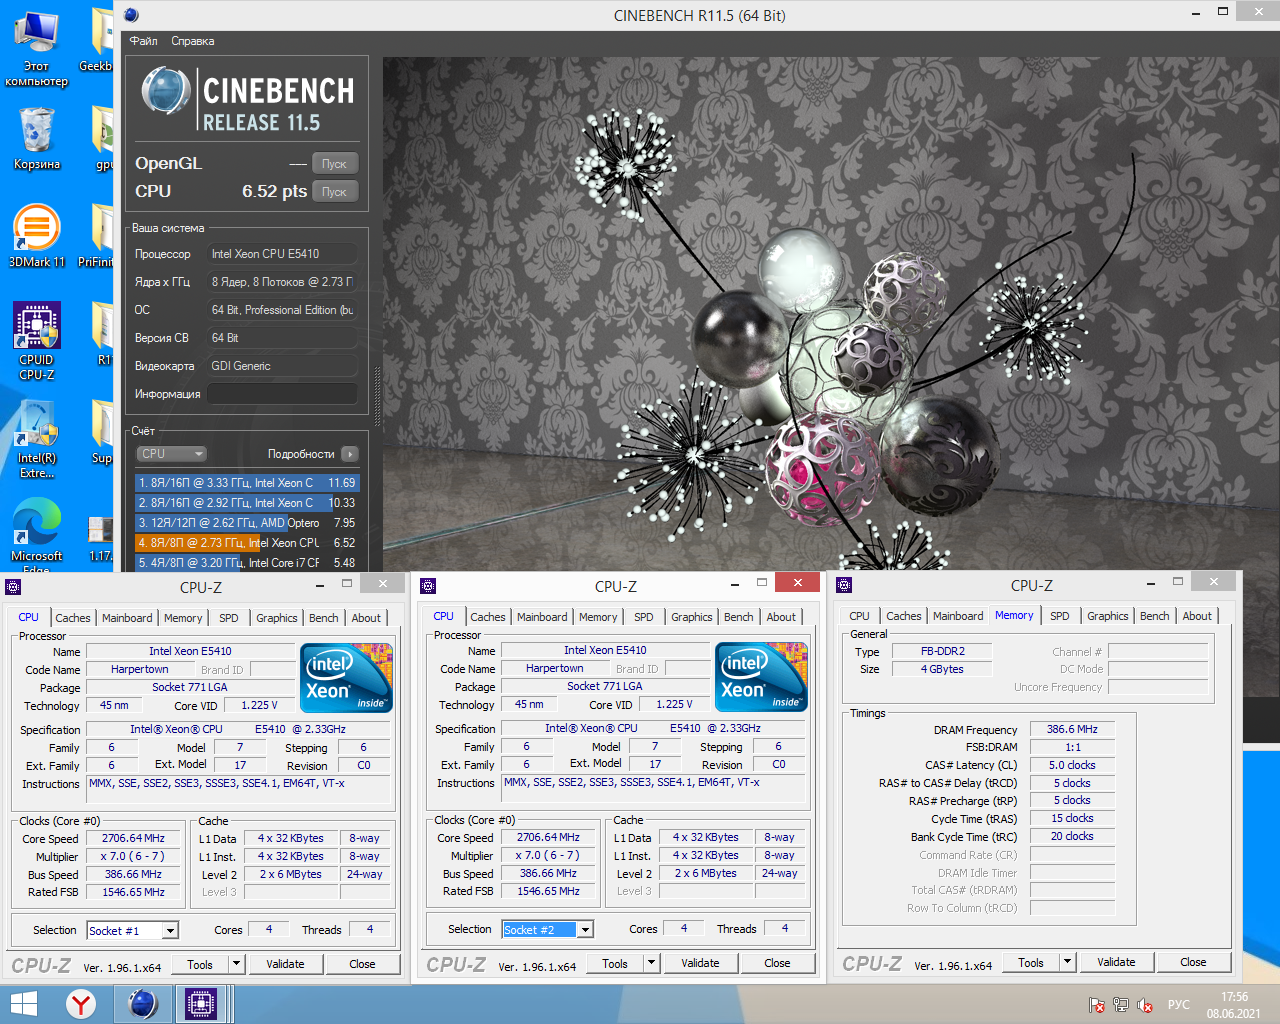Run the CPU test with Пуск
The height and width of the screenshot is (1024, 1280).
[334, 192]
